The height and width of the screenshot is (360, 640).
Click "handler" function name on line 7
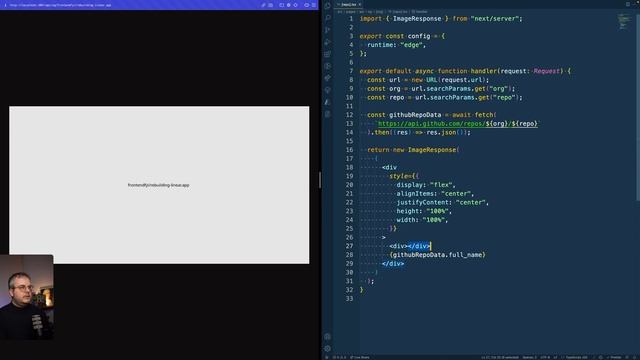[x=483, y=71]
